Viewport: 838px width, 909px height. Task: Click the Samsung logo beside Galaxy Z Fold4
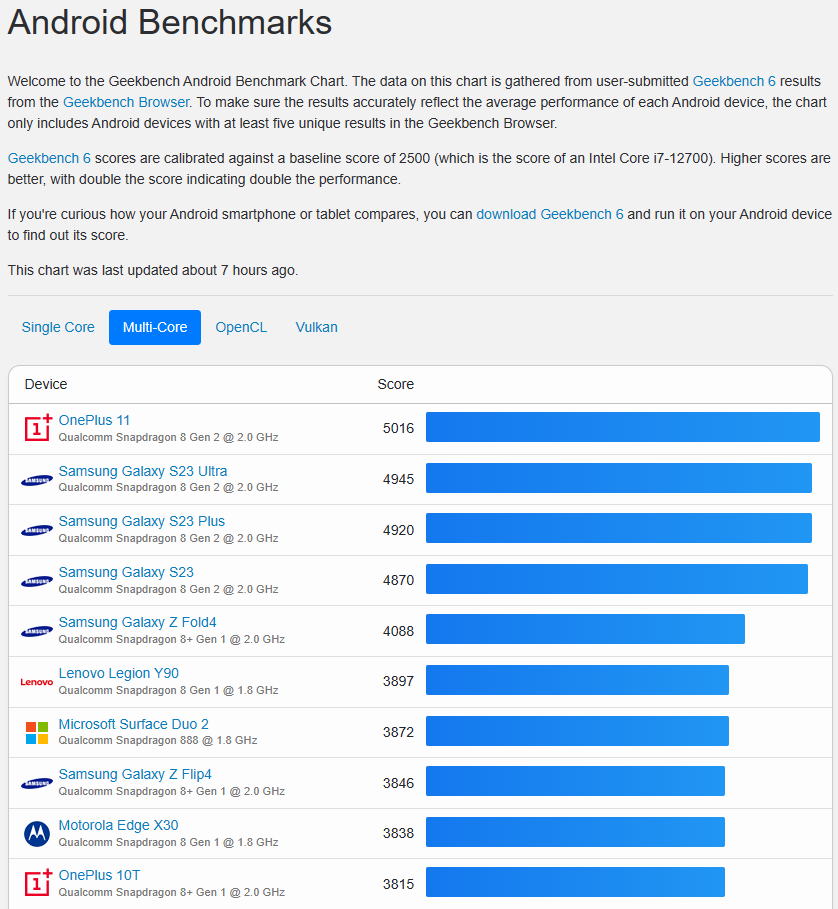(x=37, y=632)
